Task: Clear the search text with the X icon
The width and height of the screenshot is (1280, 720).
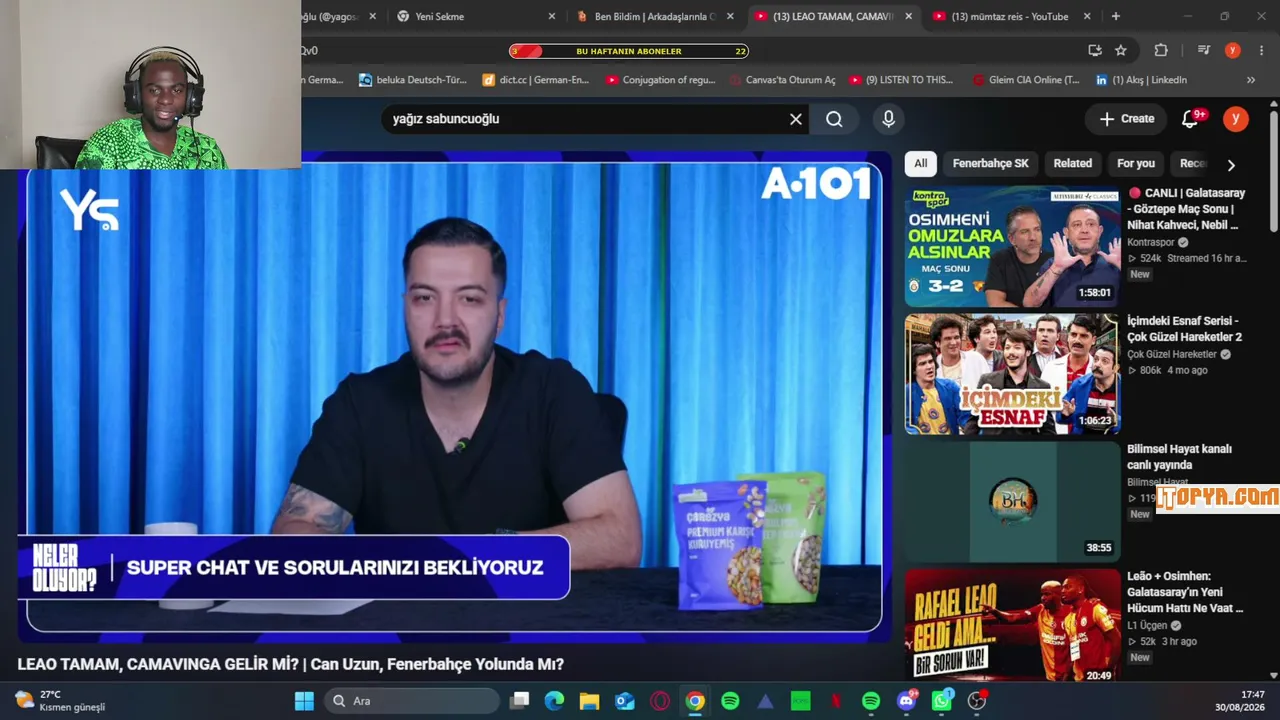Action: pyautogui.click(x=796, y=119)
